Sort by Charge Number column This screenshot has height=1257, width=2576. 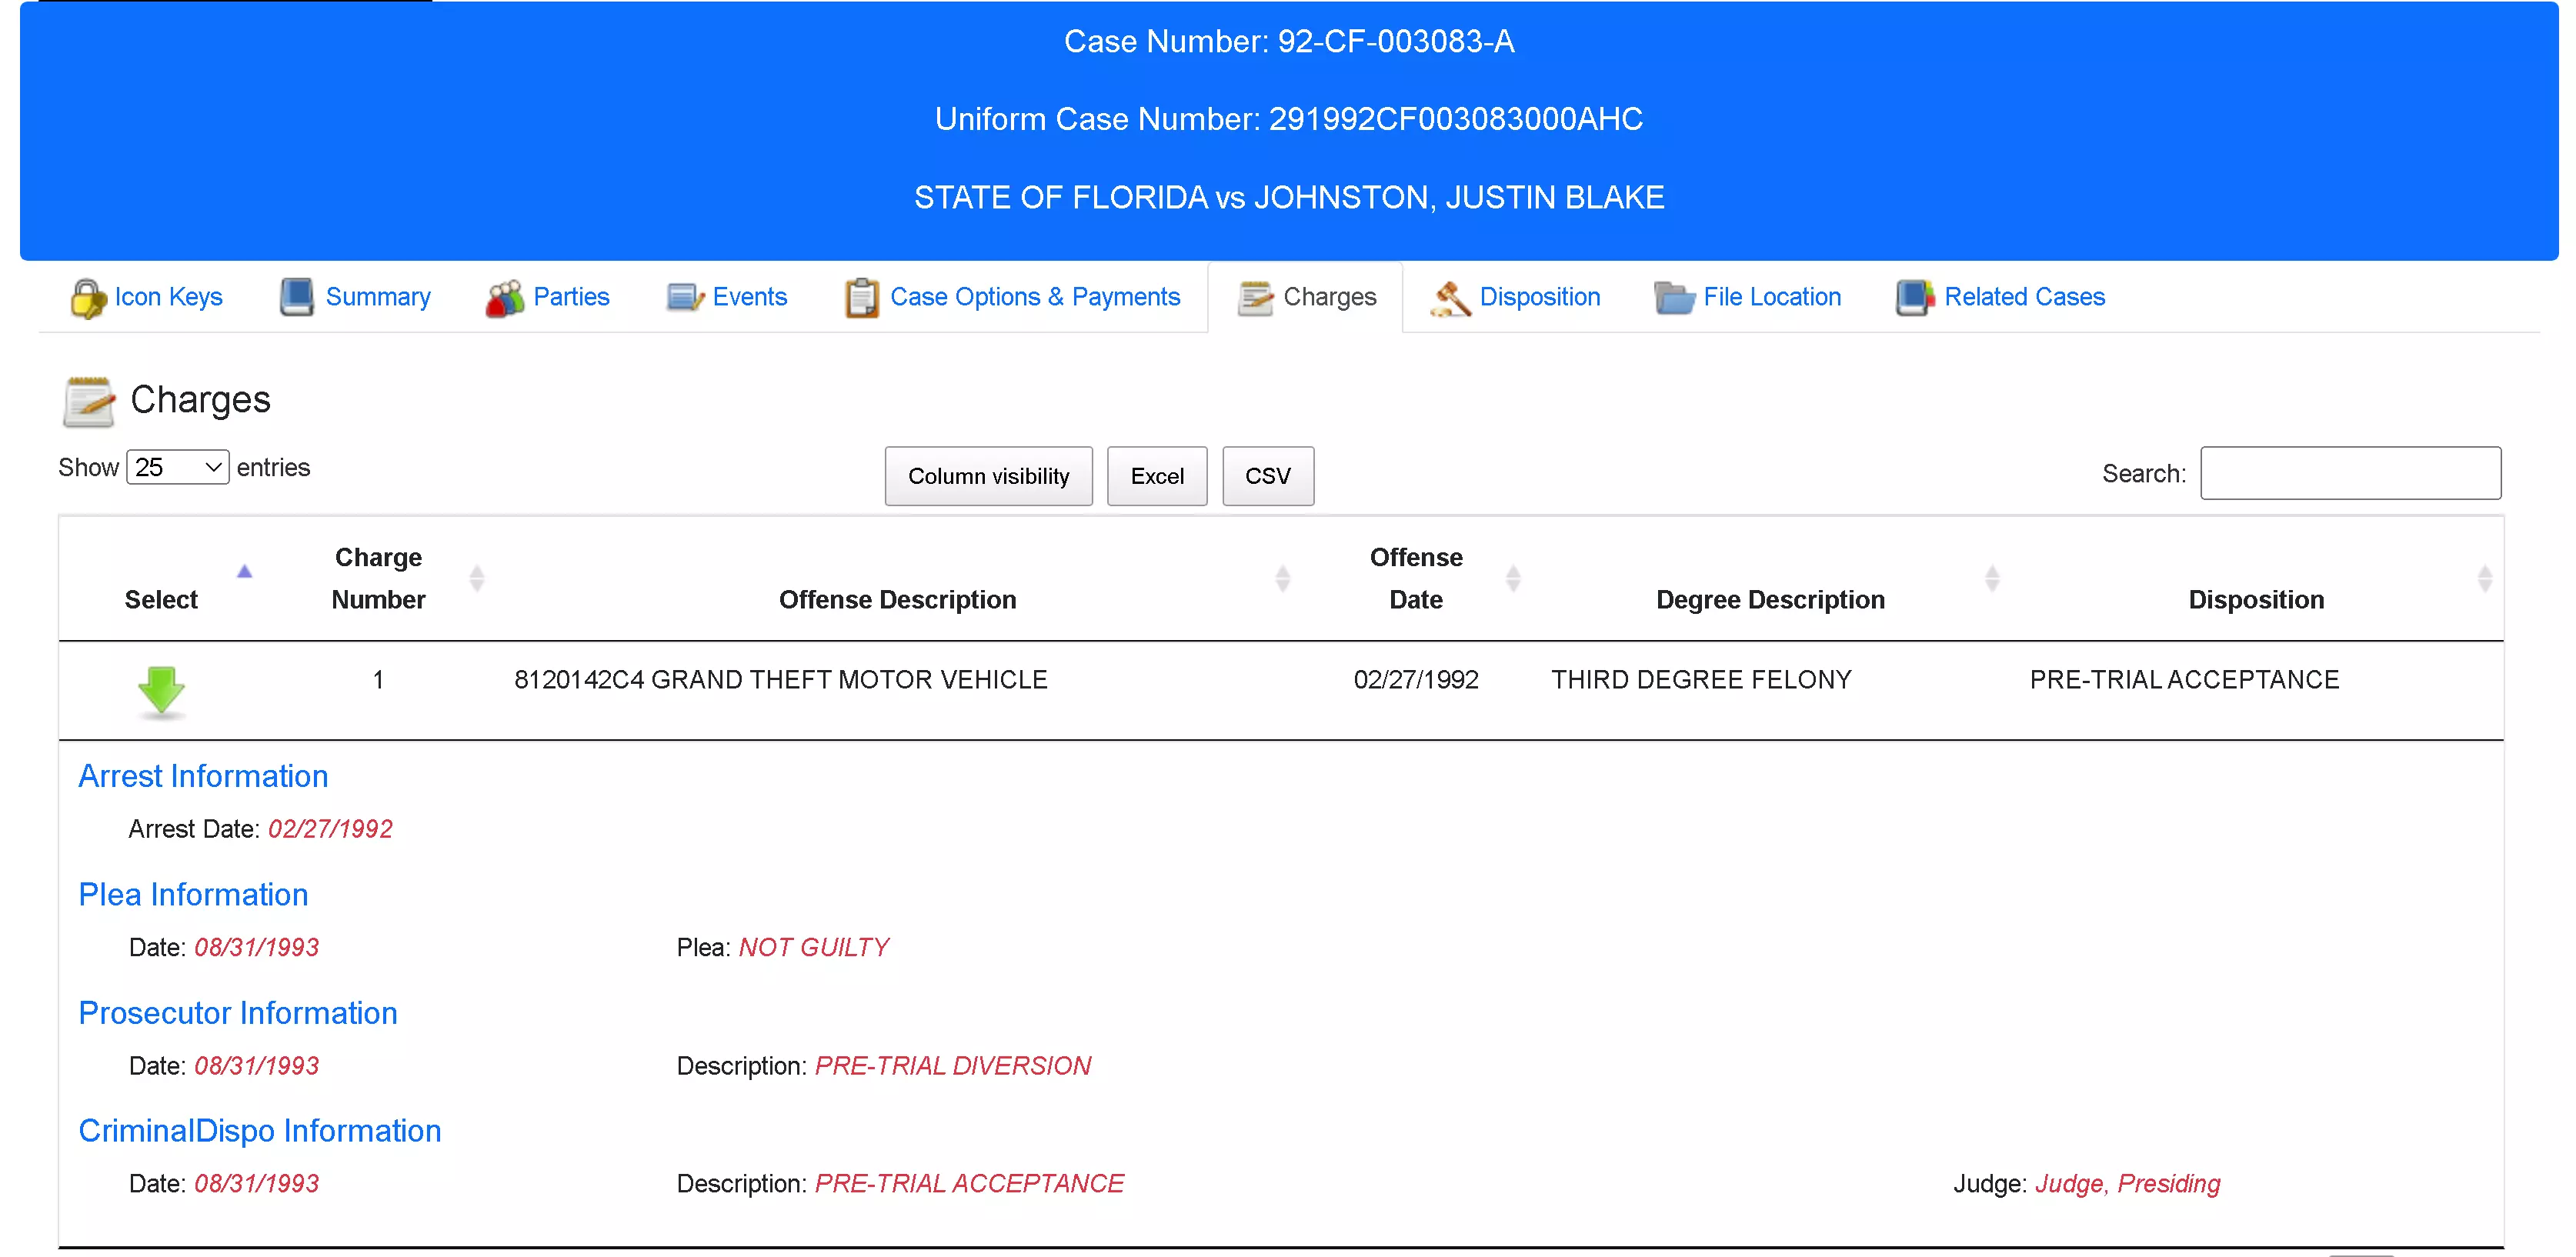[x=378, y=578]
